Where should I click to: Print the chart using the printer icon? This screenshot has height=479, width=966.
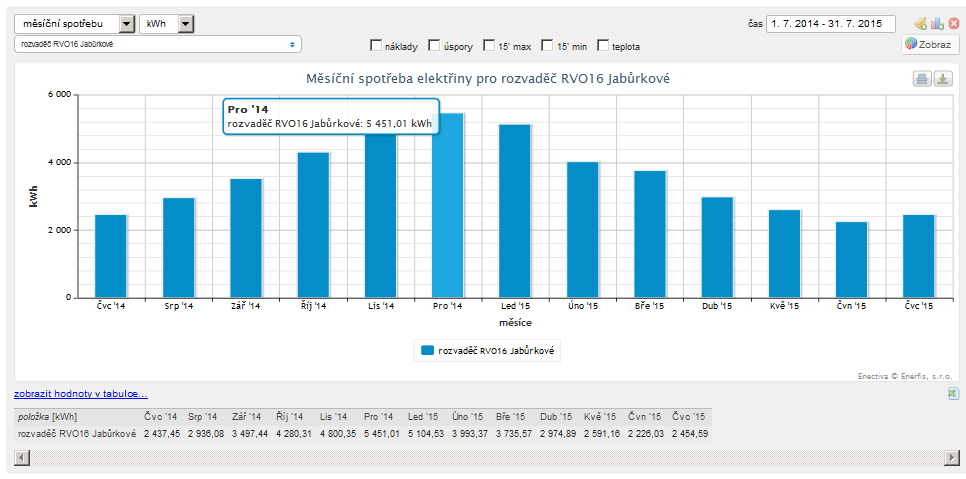[922, 79]
